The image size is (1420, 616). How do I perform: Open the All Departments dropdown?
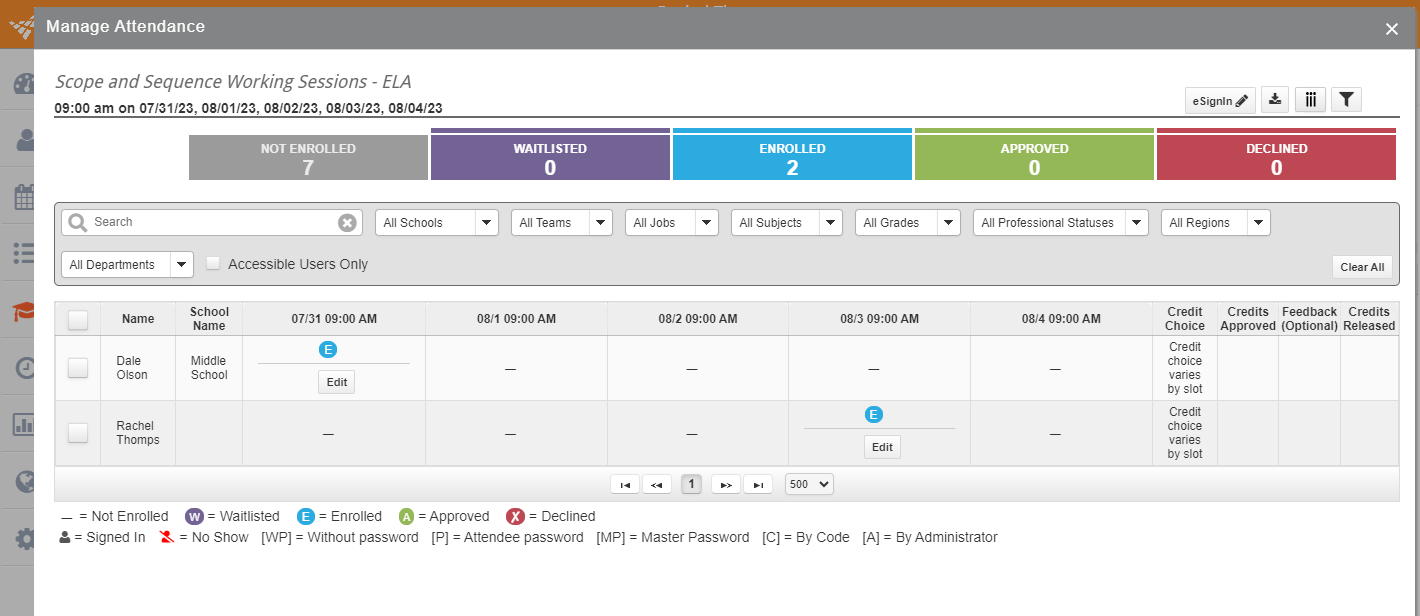pos(128,264)
